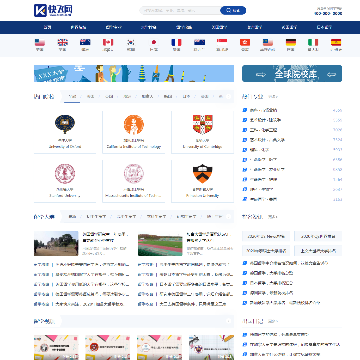Image resolution: width=360 pixels, height=360 pixels.
Task: Click the blue search button
Action: point(233,10)
